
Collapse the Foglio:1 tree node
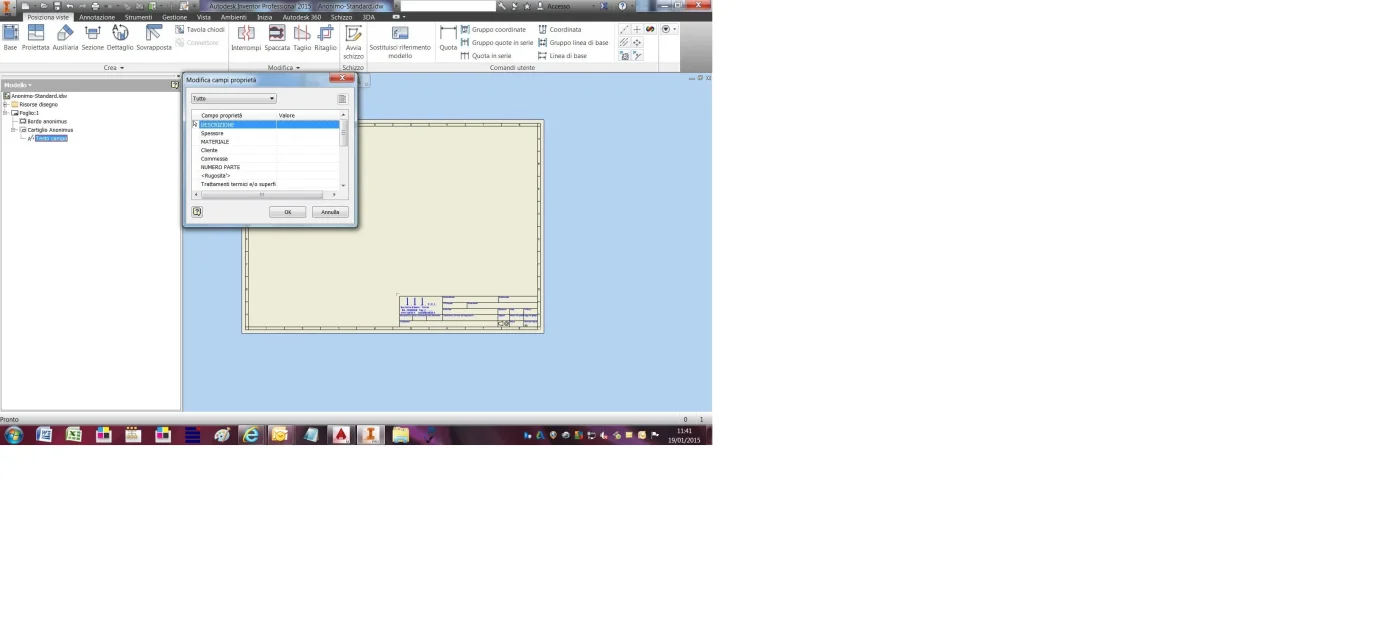5,113
